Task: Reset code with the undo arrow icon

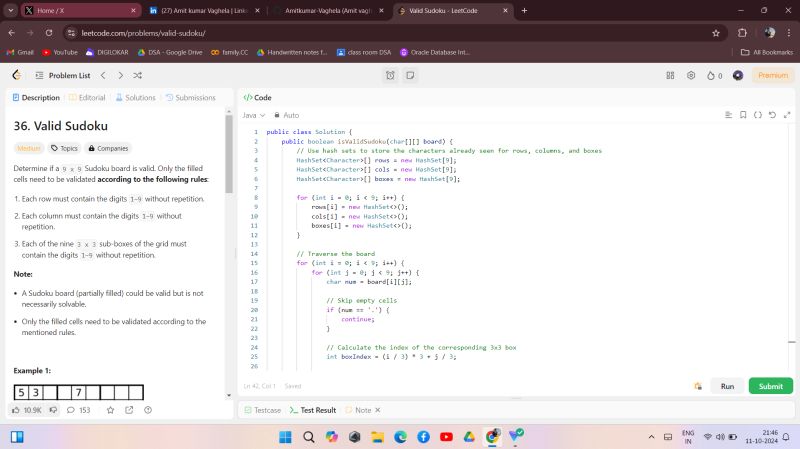Action: coord(772,115)
